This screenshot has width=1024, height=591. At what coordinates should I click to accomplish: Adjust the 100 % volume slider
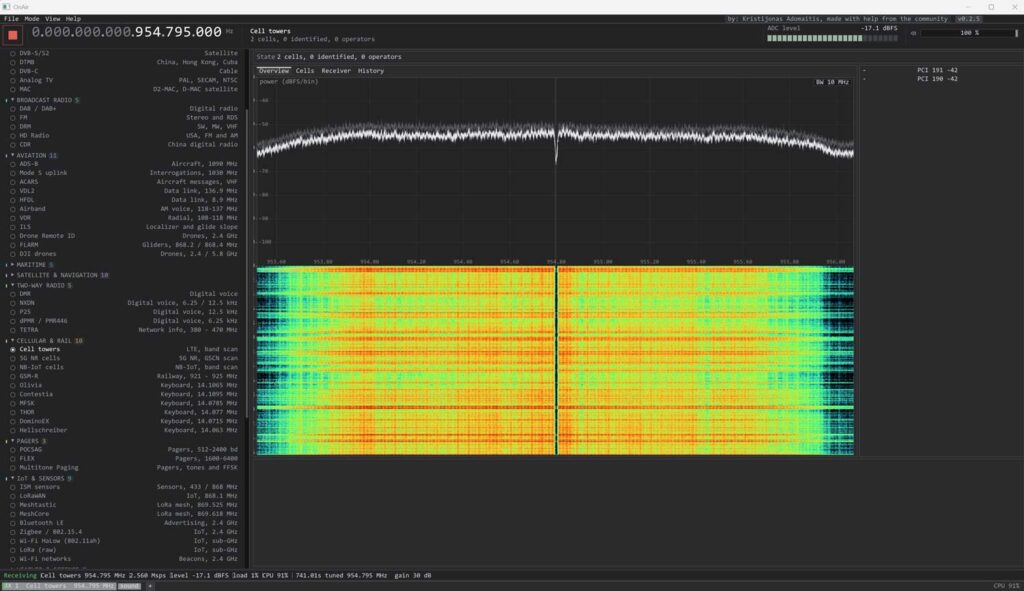coord(969,33)
